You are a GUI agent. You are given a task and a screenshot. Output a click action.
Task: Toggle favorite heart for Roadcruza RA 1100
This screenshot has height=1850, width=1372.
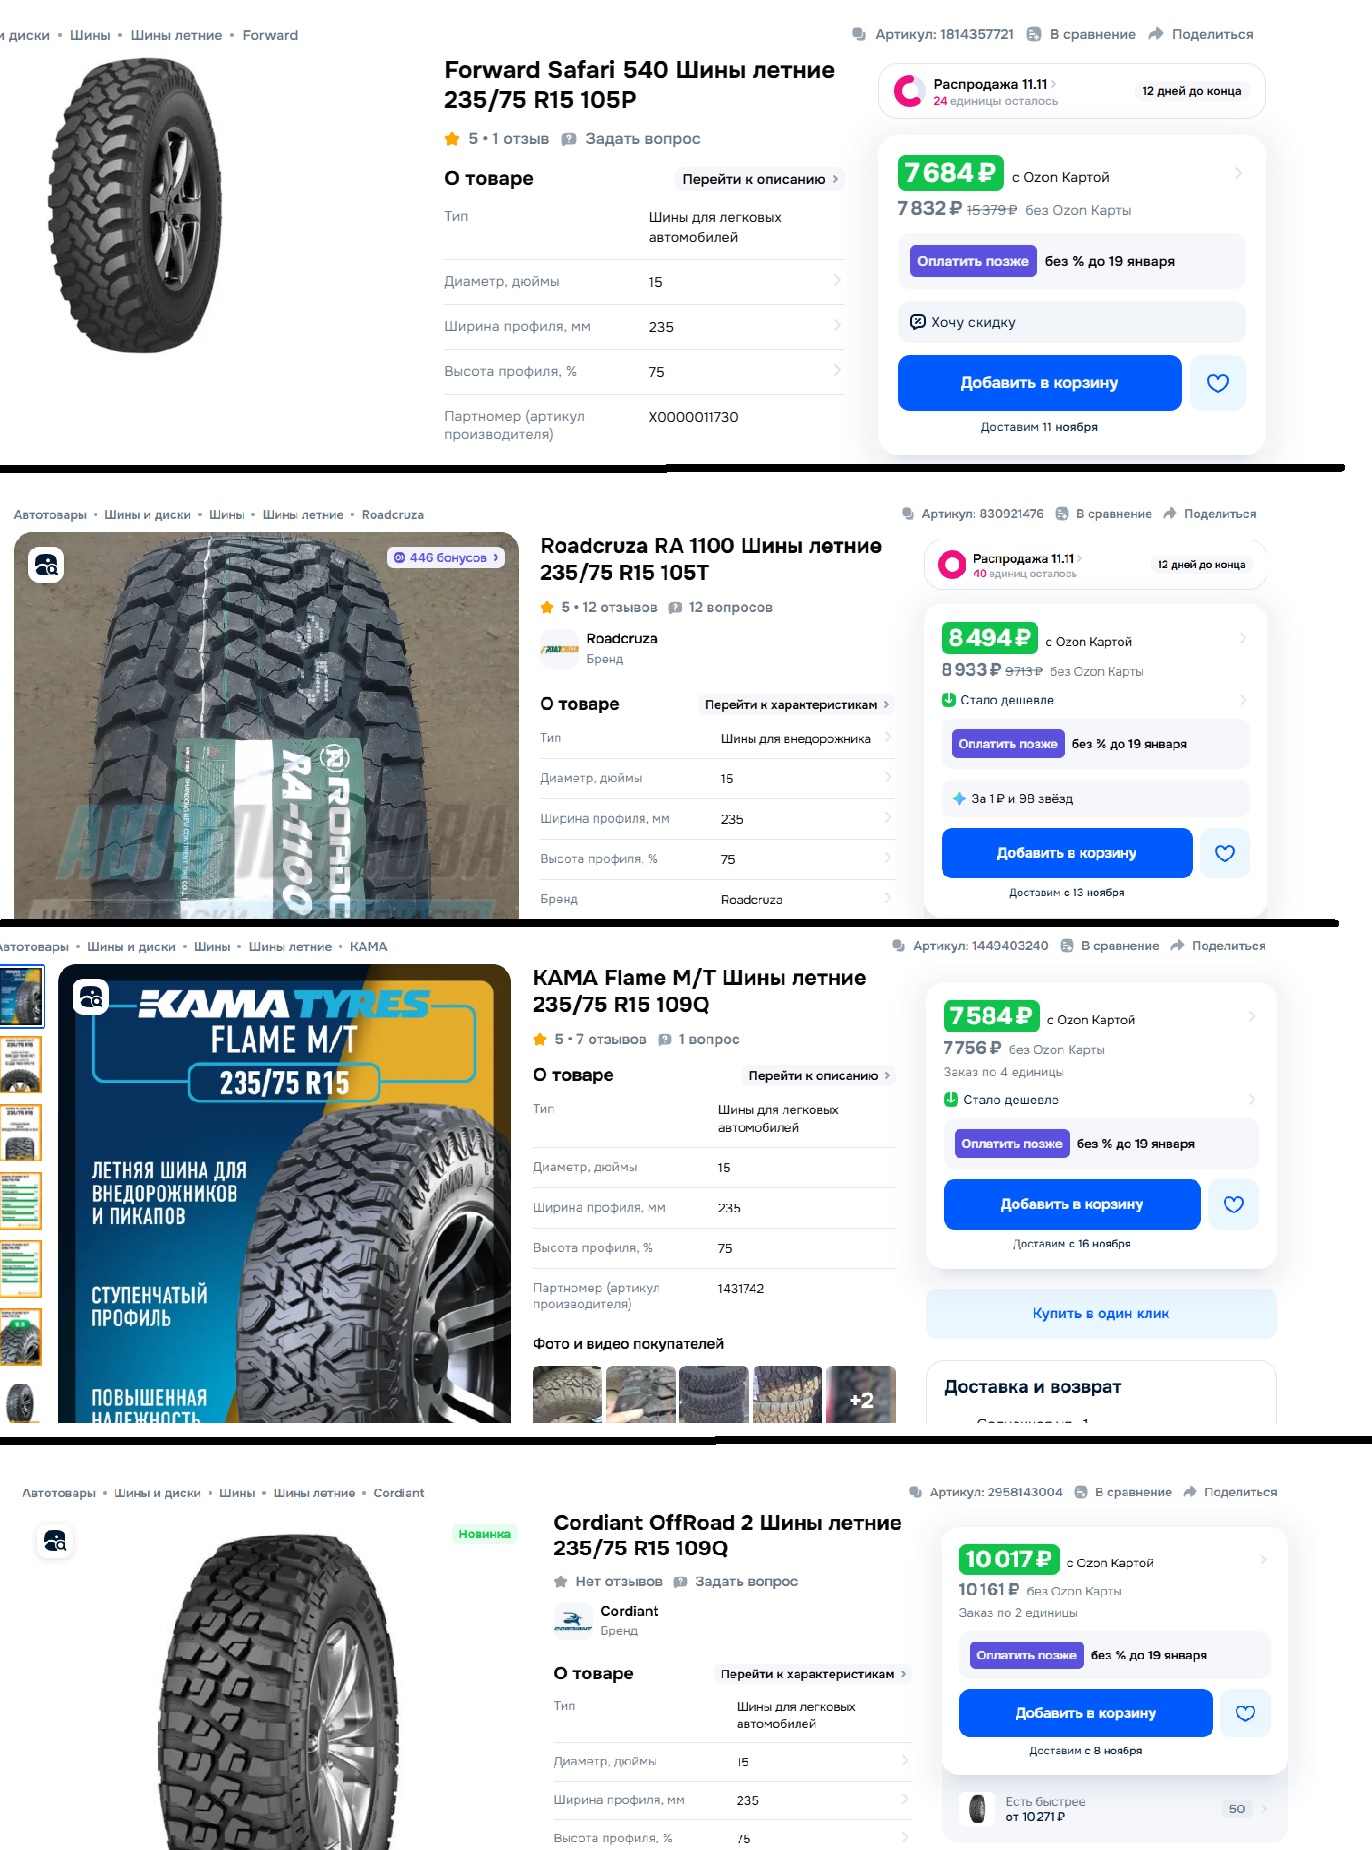click(1224, 853)
